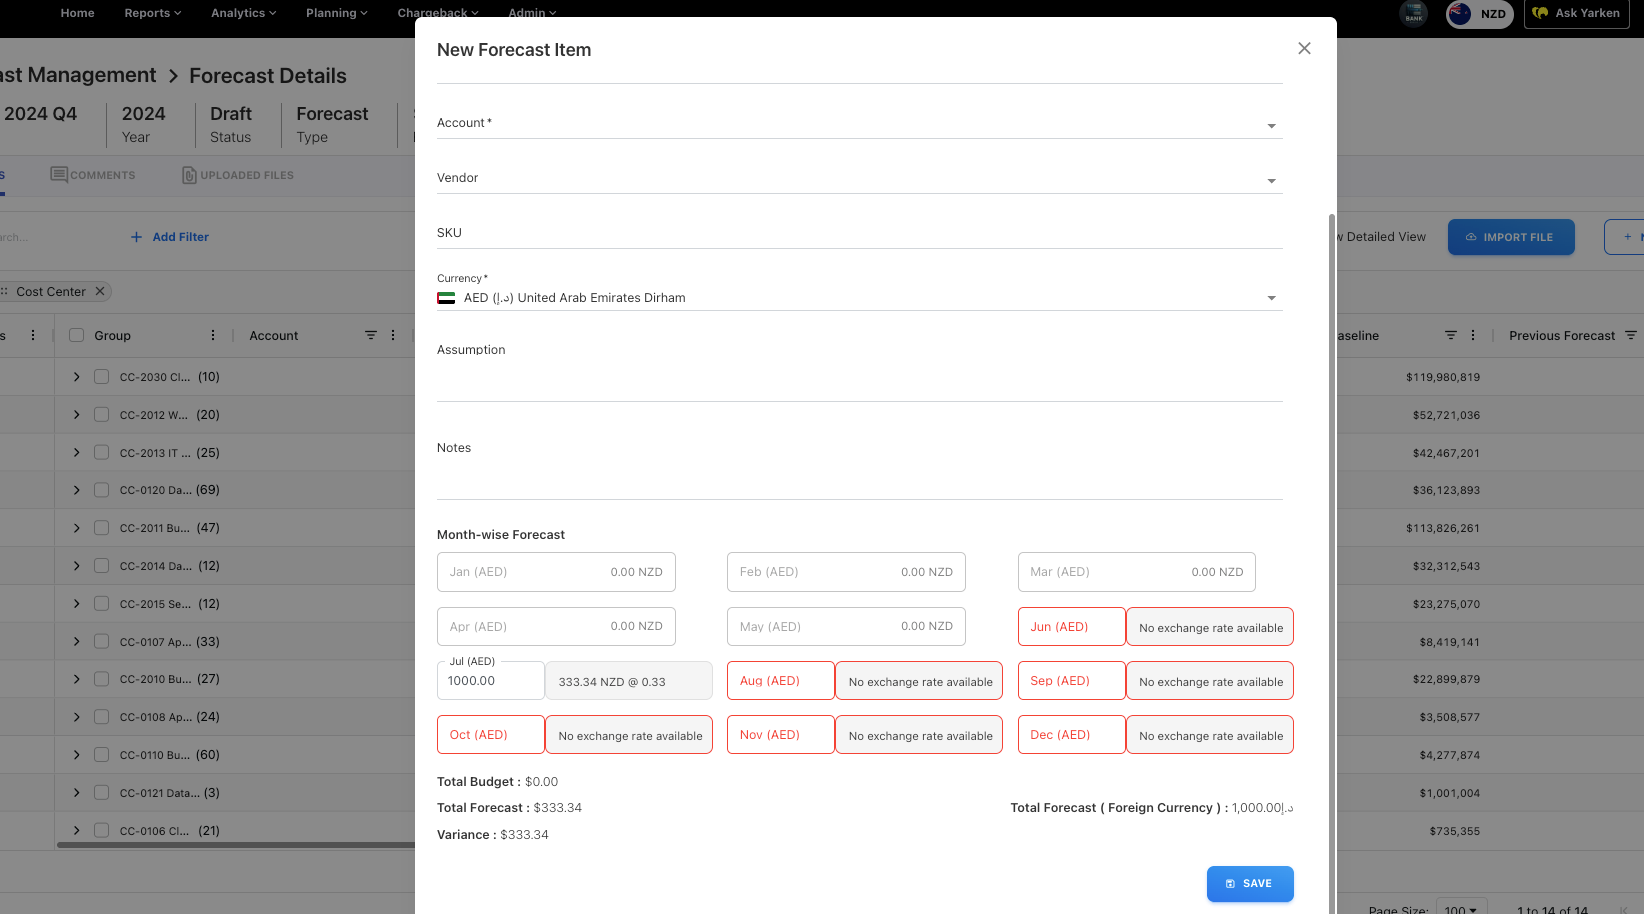
Task: Click the Account column filter icon
Action: tap(371, 336)
